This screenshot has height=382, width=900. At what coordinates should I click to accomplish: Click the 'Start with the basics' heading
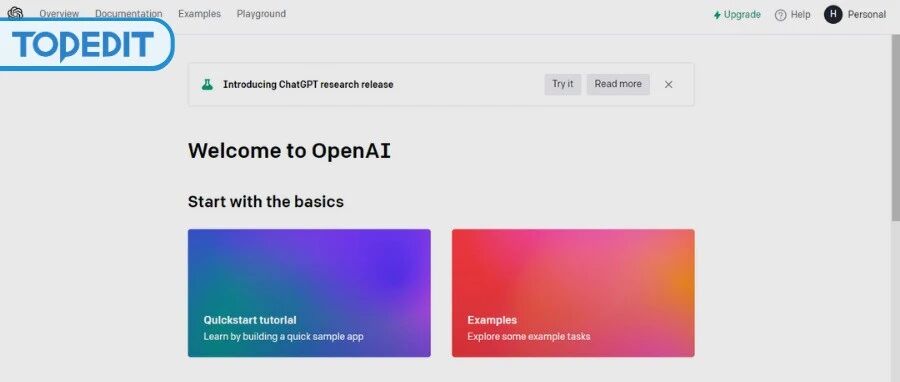(x=266, y=202)
